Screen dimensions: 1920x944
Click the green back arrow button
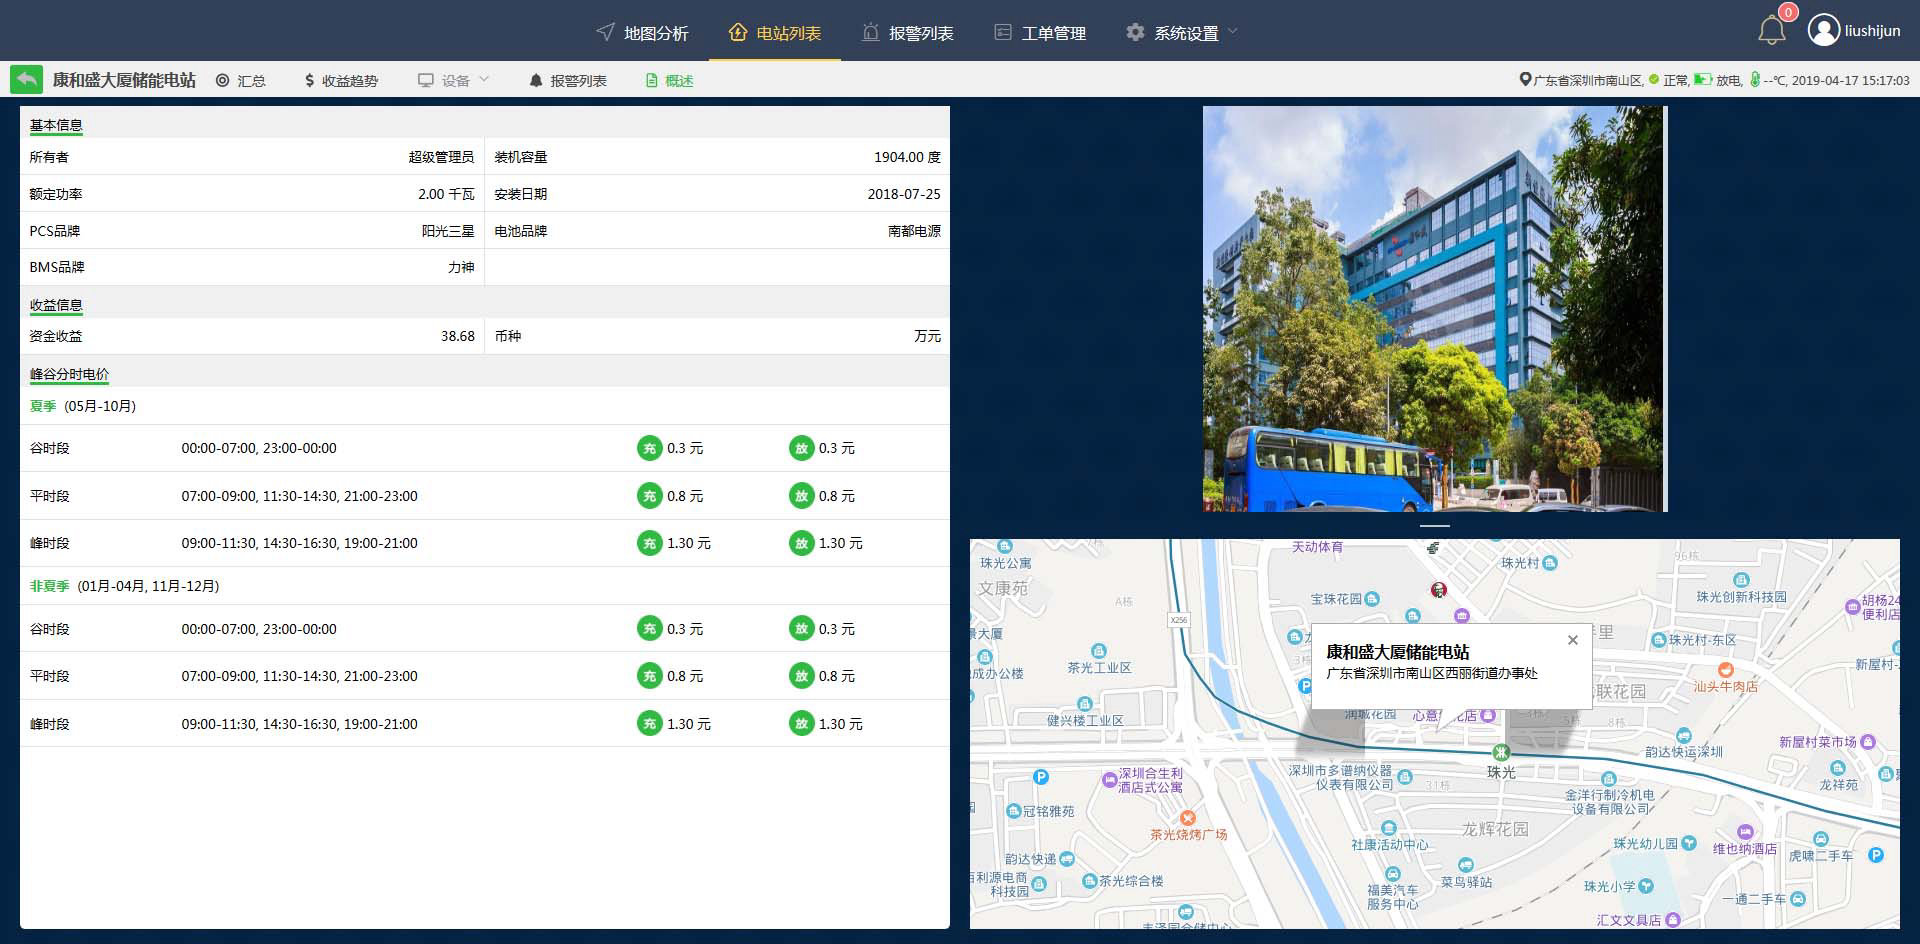pos(26,80)
